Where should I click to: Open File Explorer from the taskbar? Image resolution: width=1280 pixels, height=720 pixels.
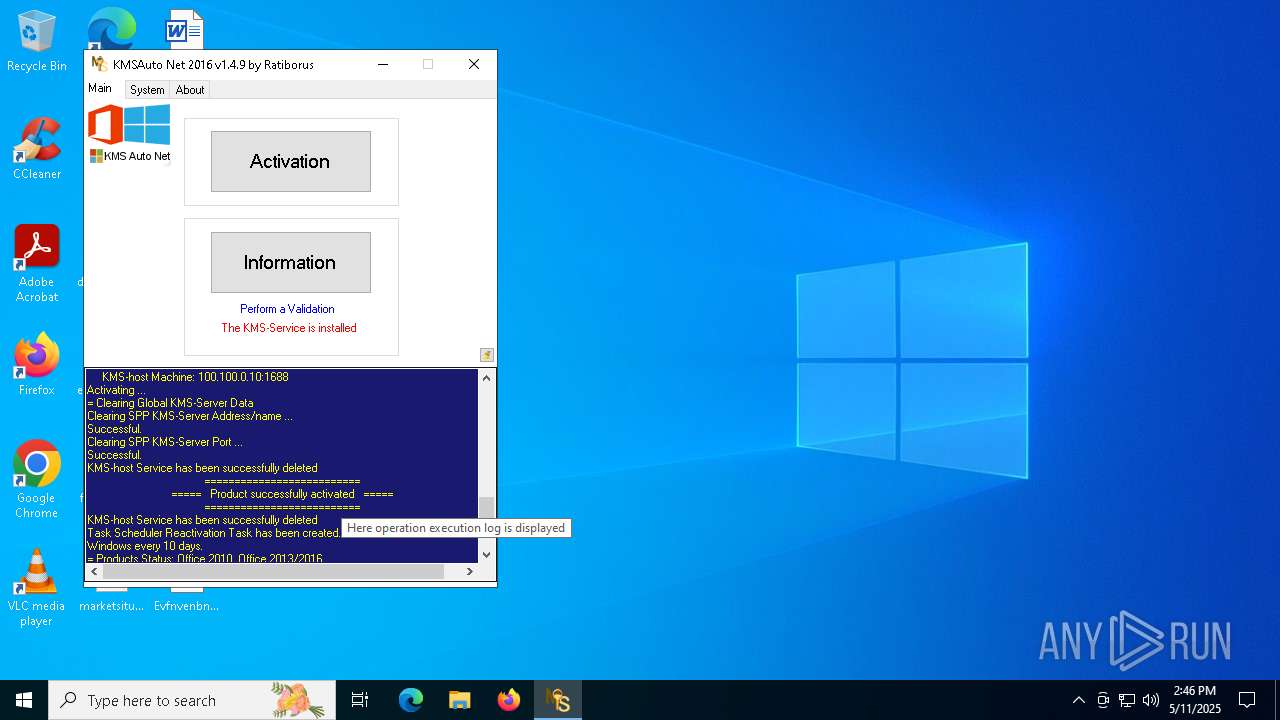[x=460, y=700]
